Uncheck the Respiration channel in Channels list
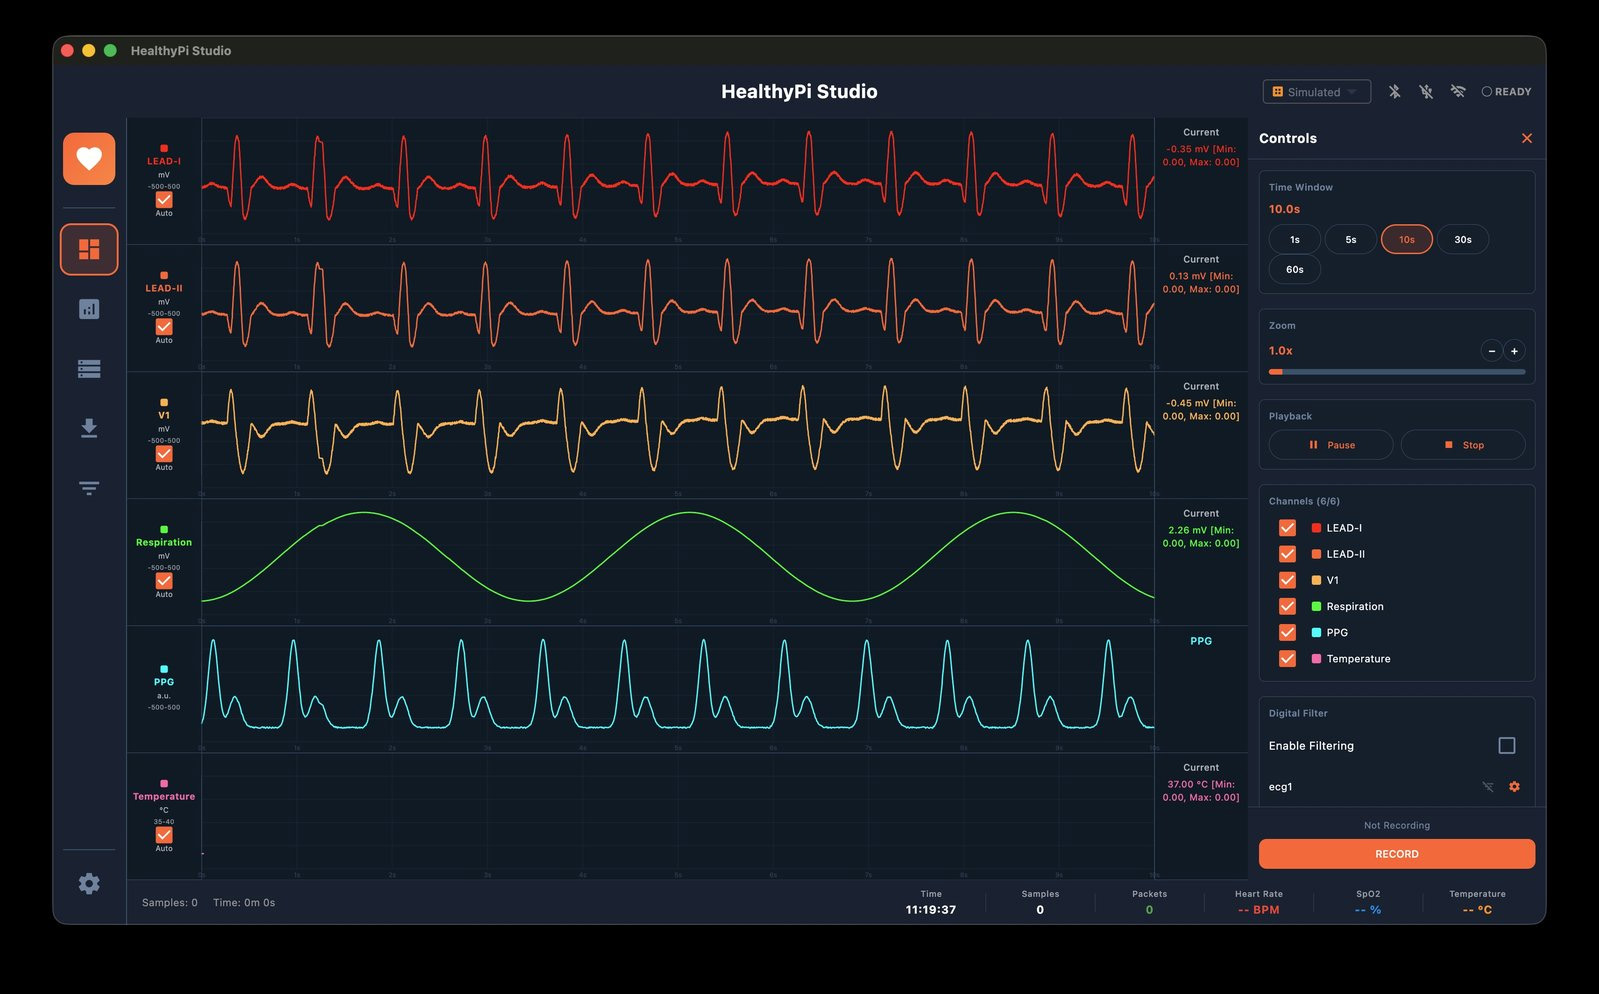 1287,606
